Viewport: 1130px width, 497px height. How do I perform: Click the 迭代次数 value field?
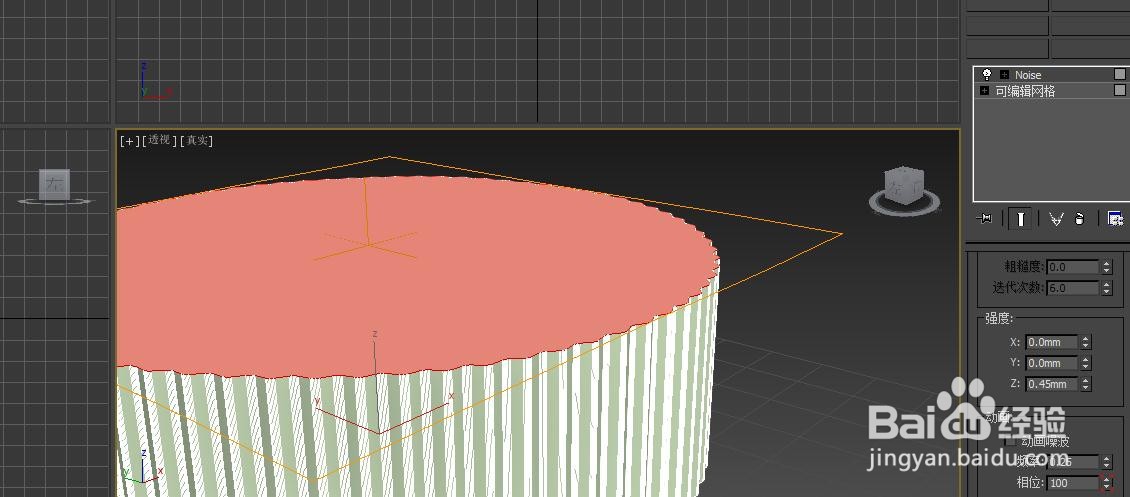1073,288
